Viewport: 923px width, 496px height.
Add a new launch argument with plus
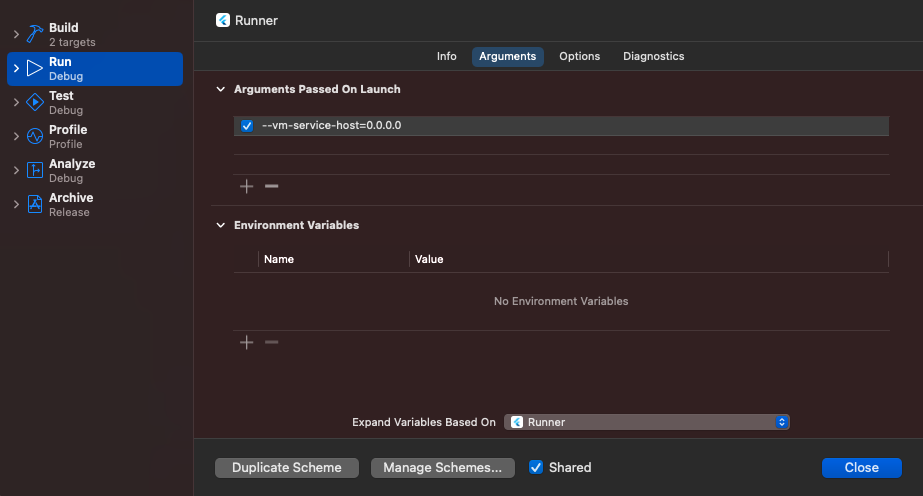[x=247, y=186]
